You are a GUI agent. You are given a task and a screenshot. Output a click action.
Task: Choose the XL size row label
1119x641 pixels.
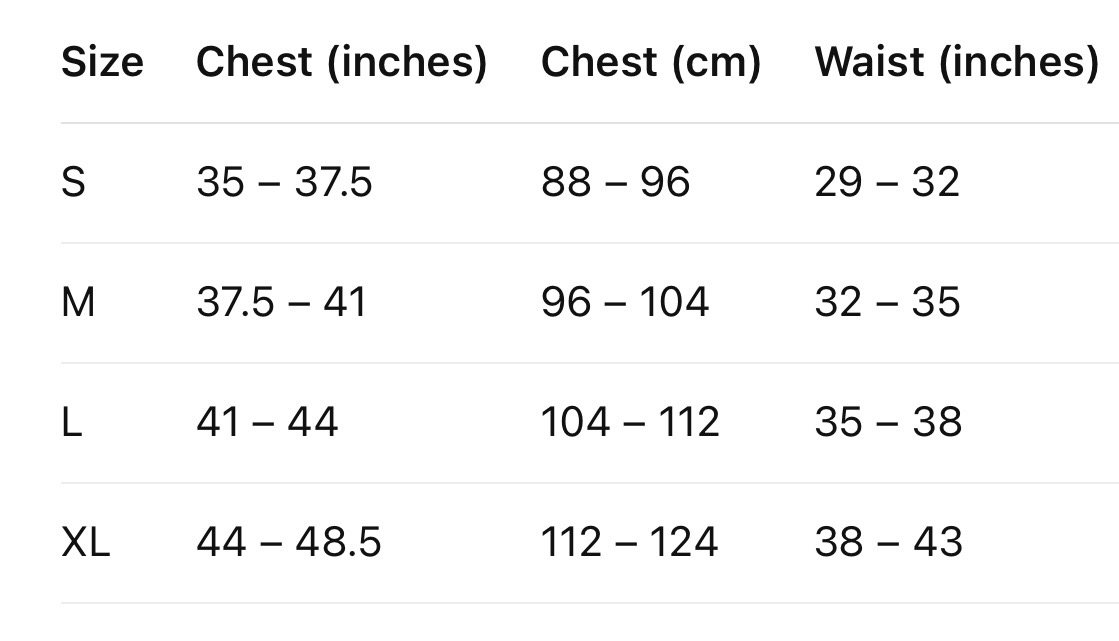[85, 542]
